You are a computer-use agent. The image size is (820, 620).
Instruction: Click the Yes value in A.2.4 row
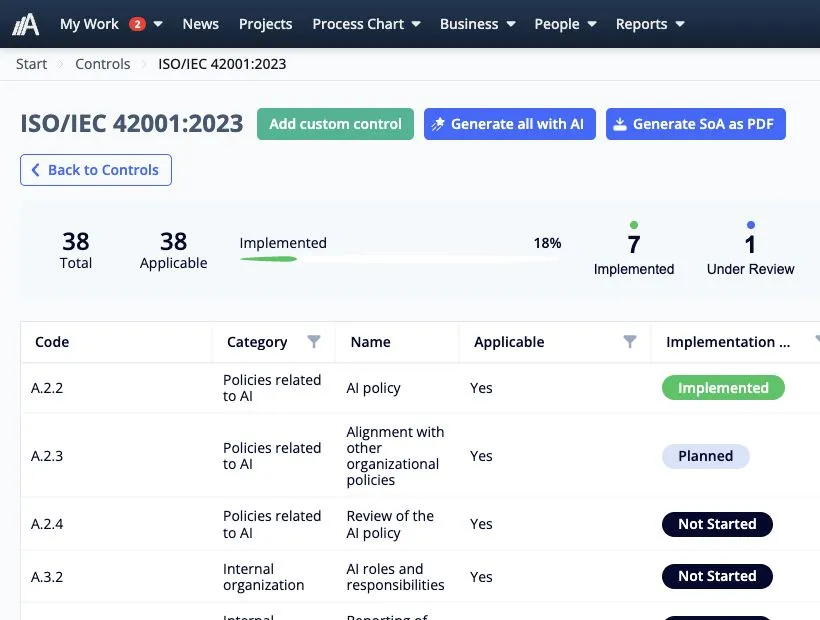481,524
